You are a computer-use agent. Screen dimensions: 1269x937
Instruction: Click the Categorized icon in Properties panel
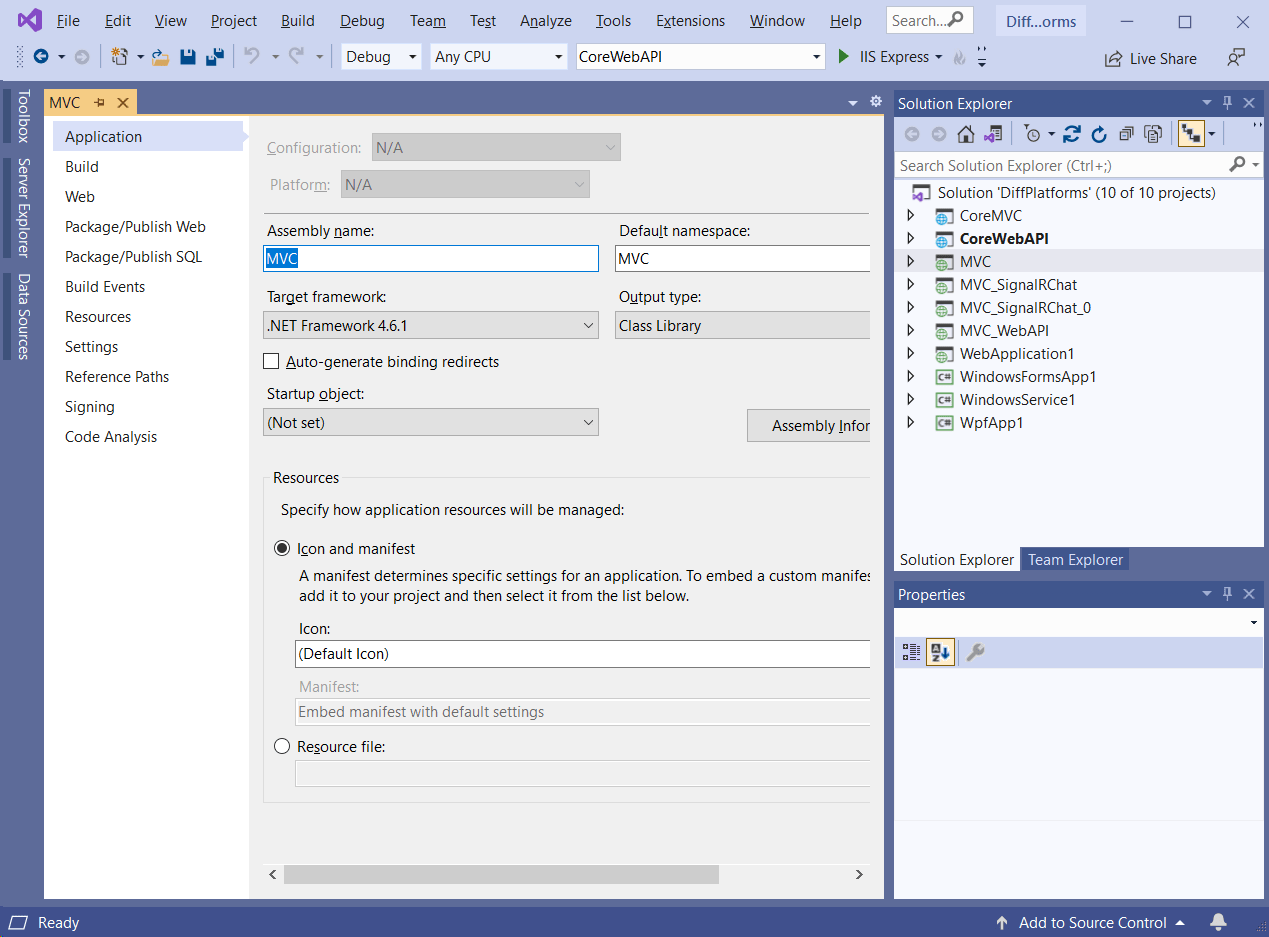click(911, 652)
